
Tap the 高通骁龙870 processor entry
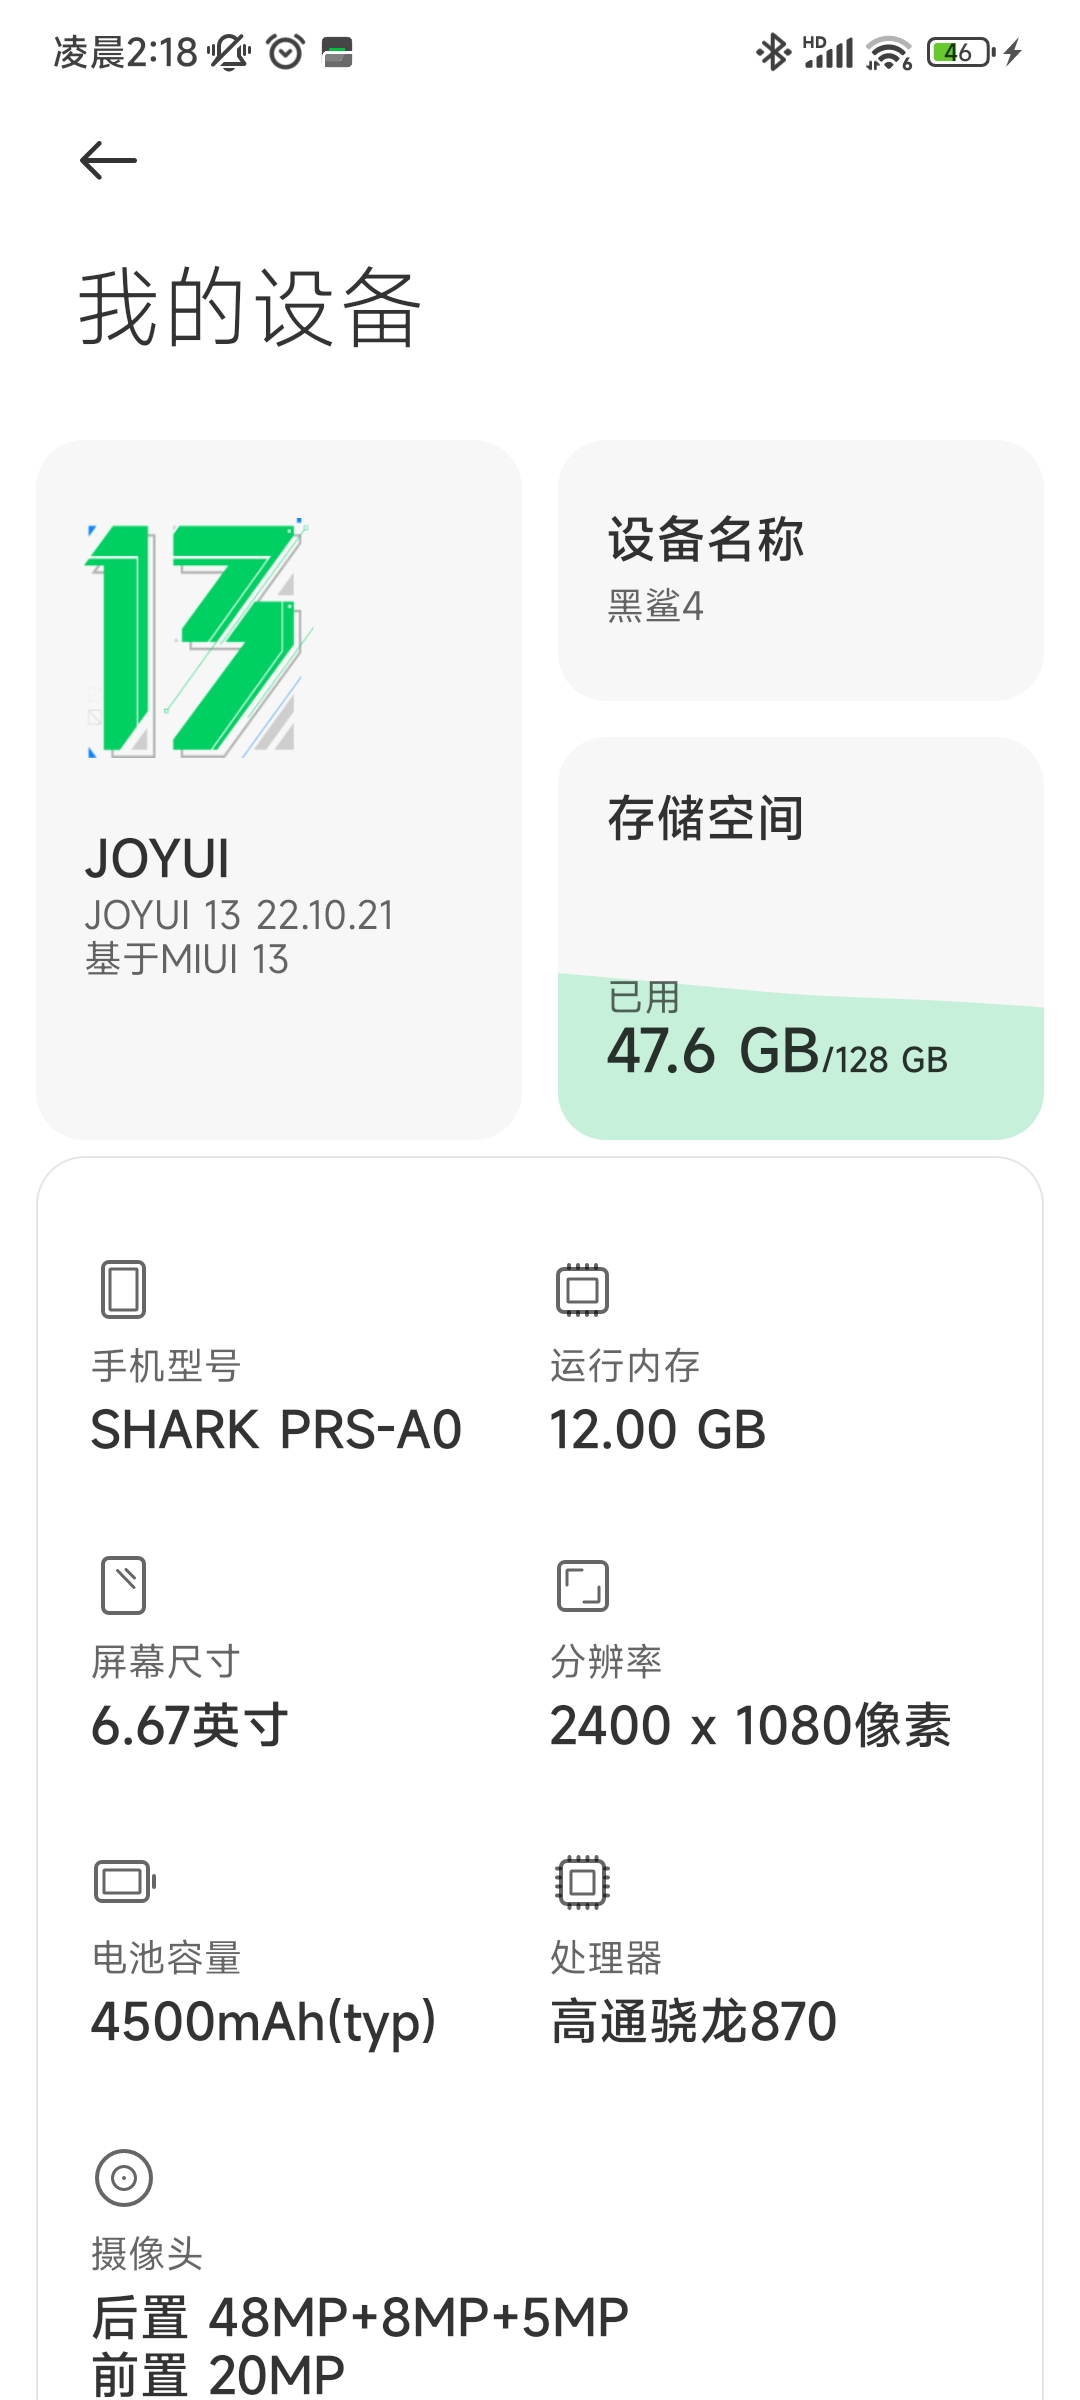click(x=693, y=2021)
